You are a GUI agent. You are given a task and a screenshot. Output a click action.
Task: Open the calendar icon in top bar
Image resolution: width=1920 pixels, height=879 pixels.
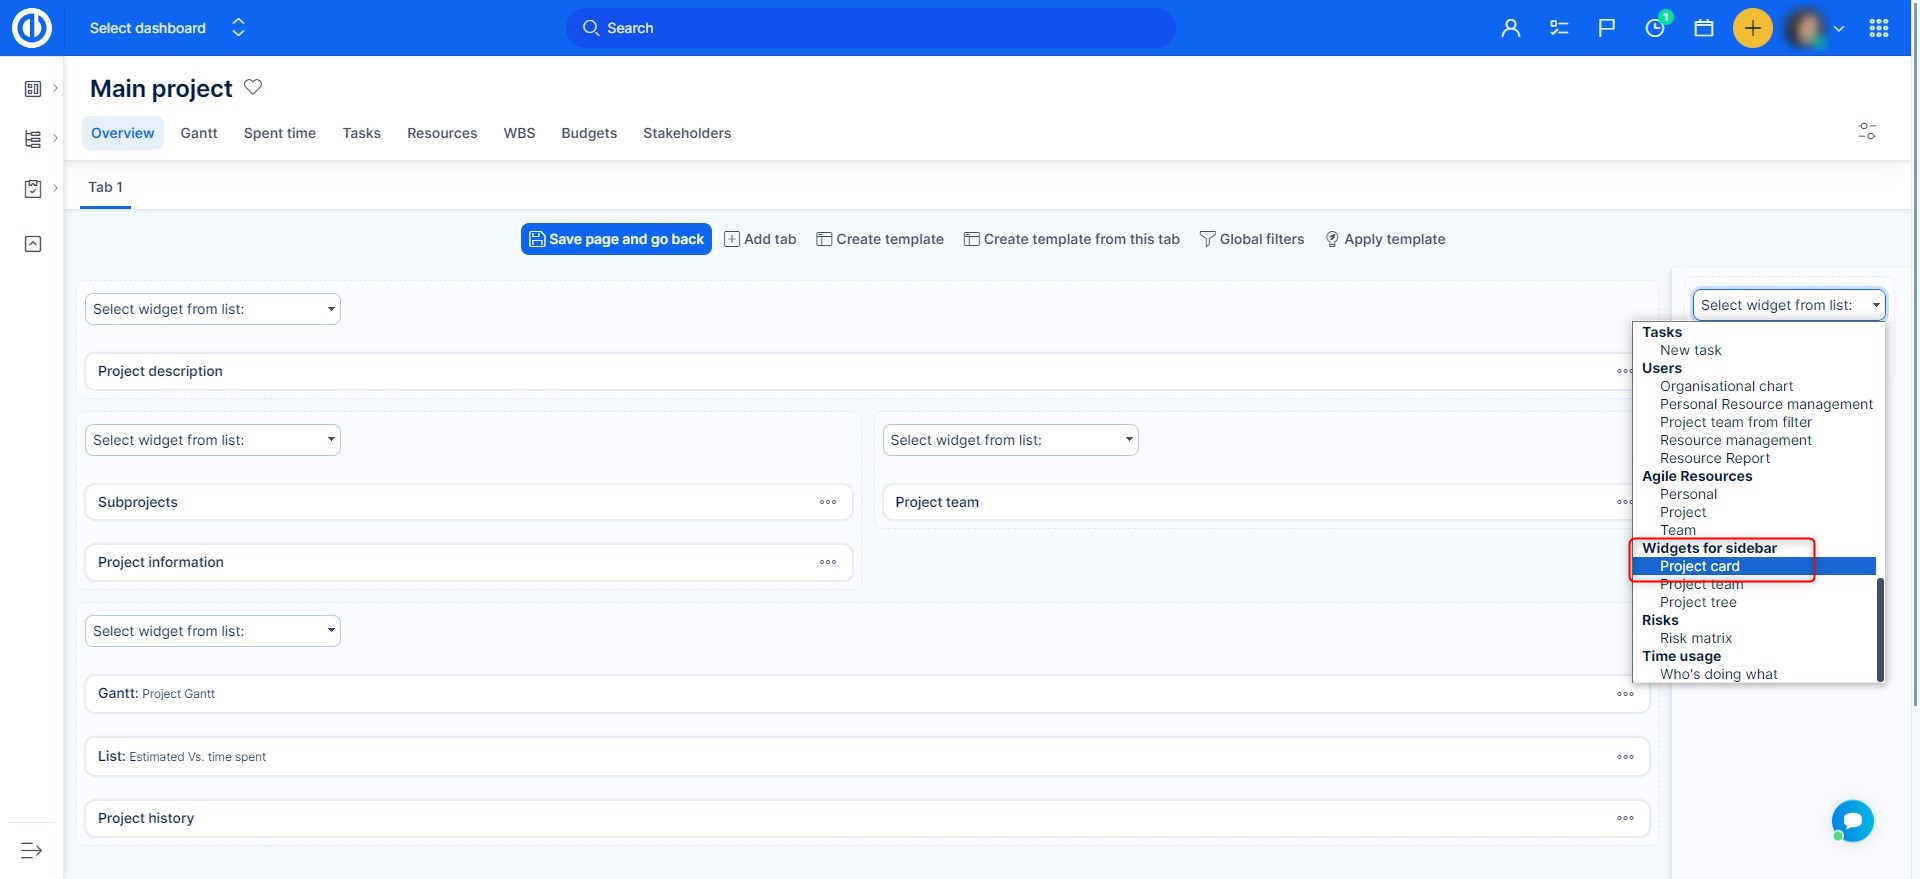click(x=1703, y=28)
